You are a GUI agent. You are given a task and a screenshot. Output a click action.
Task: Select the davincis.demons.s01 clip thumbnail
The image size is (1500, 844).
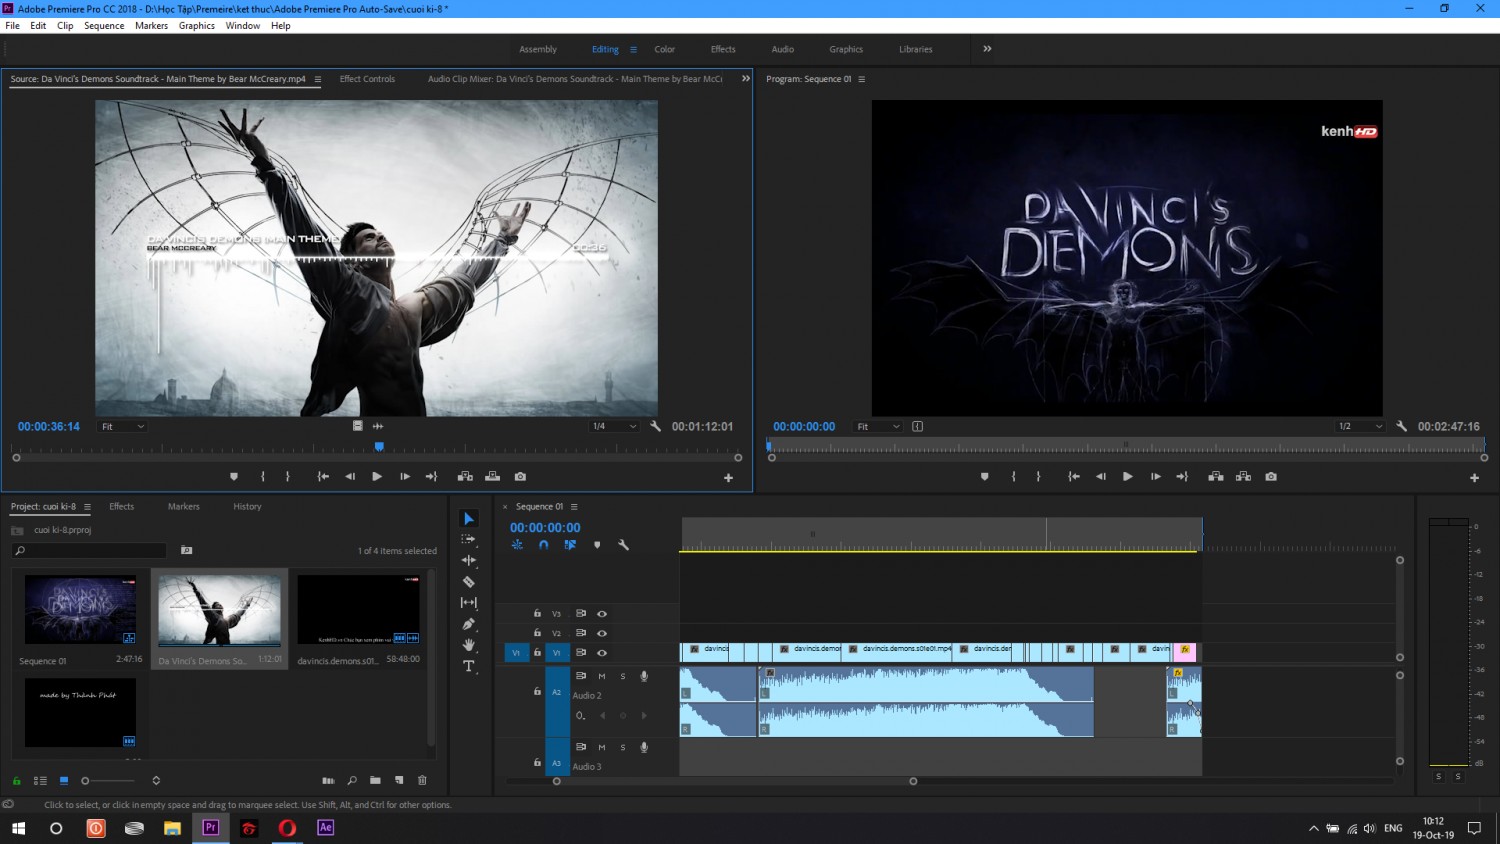[358, 610]
